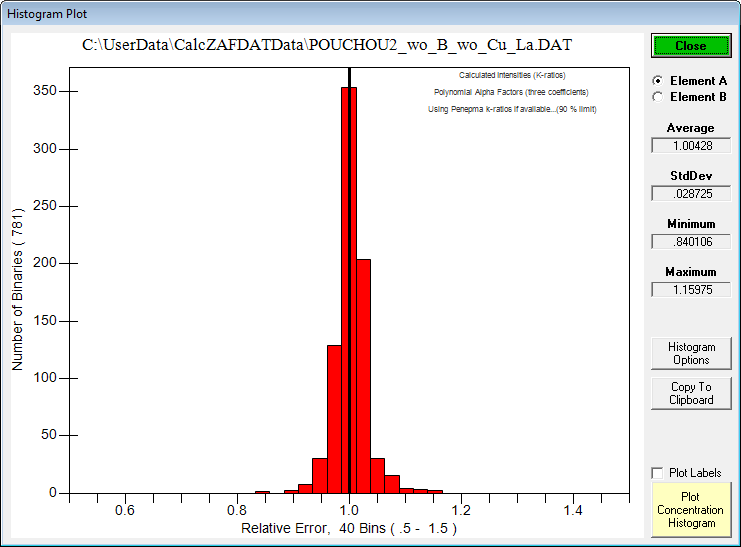
Task: Click the StdDev value field
Action: [x=691, y=193]
